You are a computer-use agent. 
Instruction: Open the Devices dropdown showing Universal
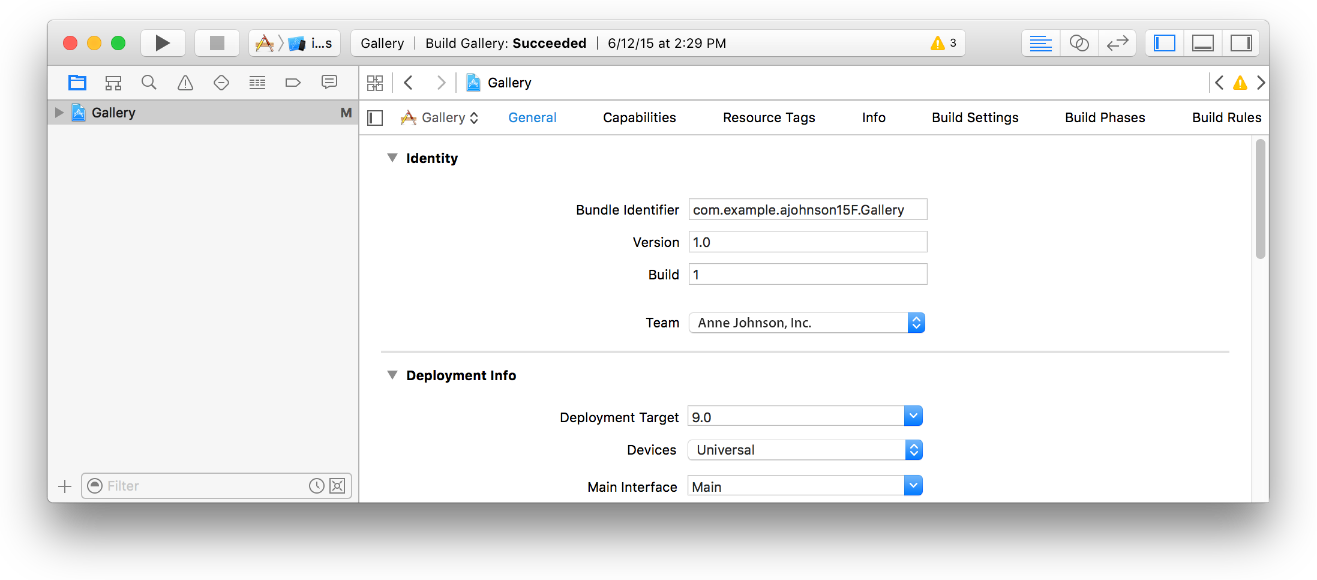tap(805, 450)
